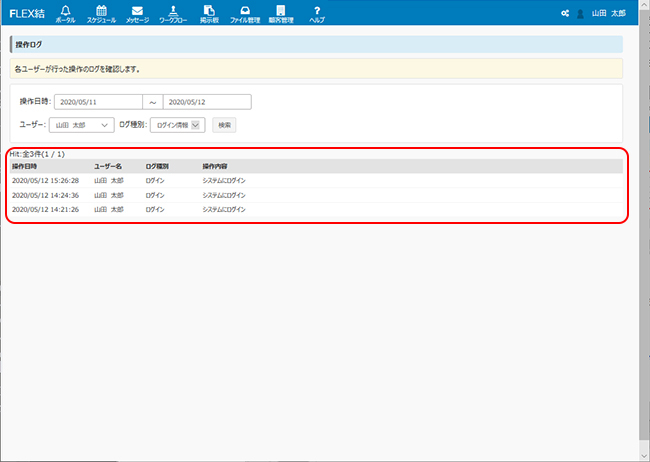Expand the ログ種別 dropdown
This screenshot has width=650, height=462.
[178, 125]
